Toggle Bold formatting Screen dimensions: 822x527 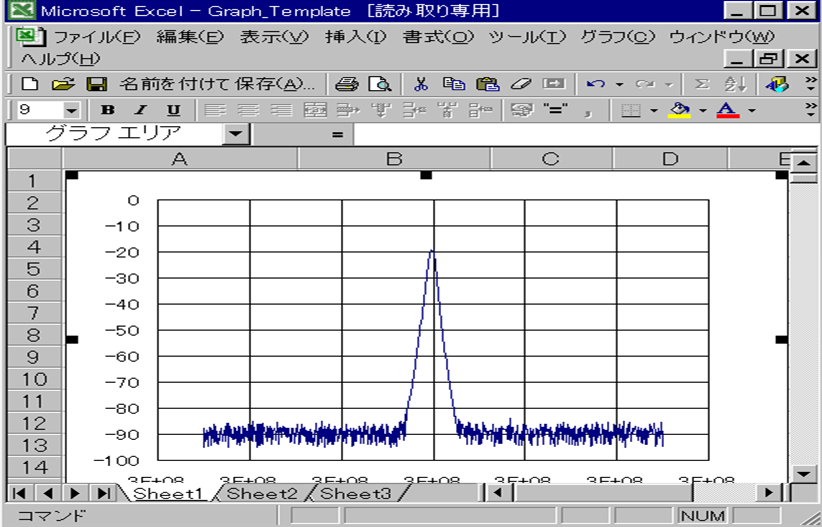108,110
